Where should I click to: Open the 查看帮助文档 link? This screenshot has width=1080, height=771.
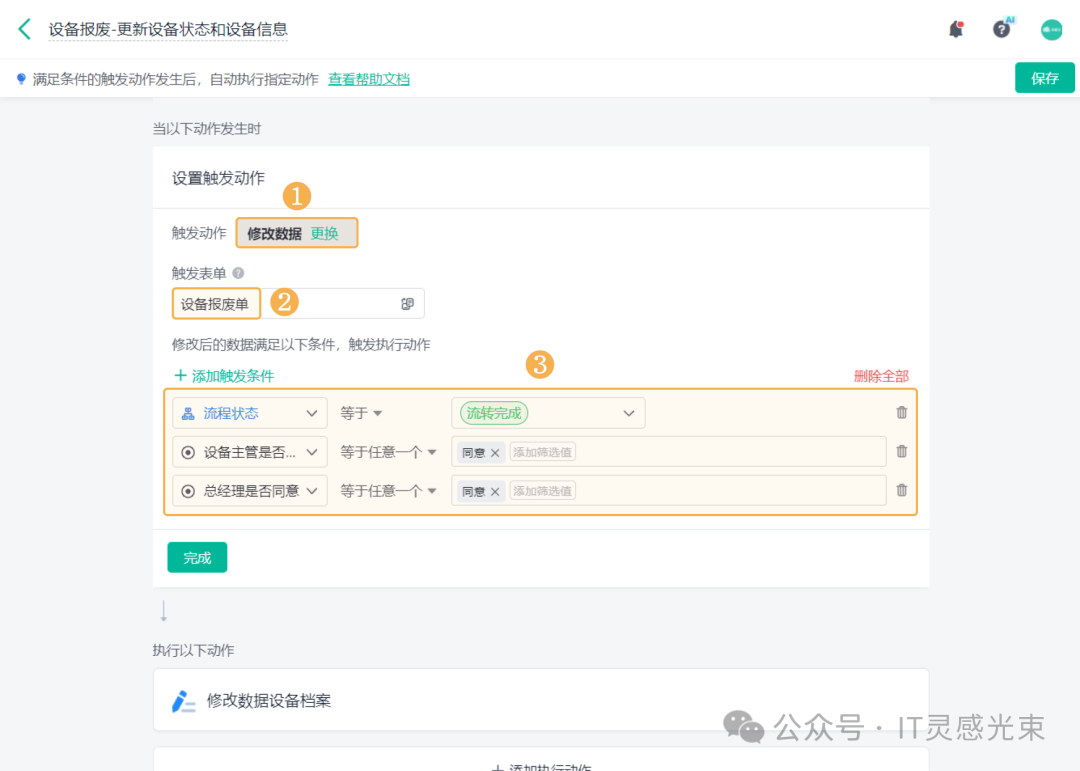[369, 79]
